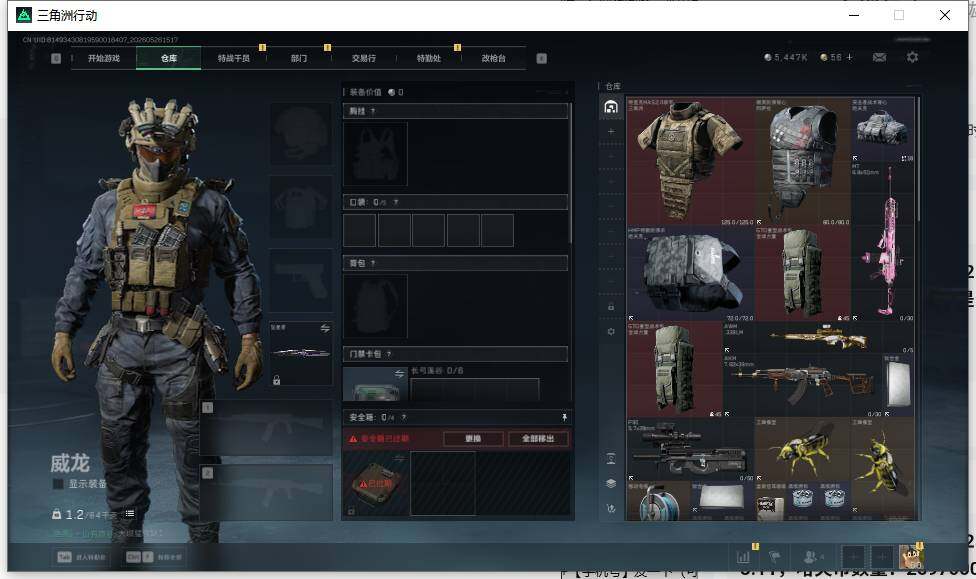Click the warehouse grid scrollbar
The image size is (976, 579).
918,159
